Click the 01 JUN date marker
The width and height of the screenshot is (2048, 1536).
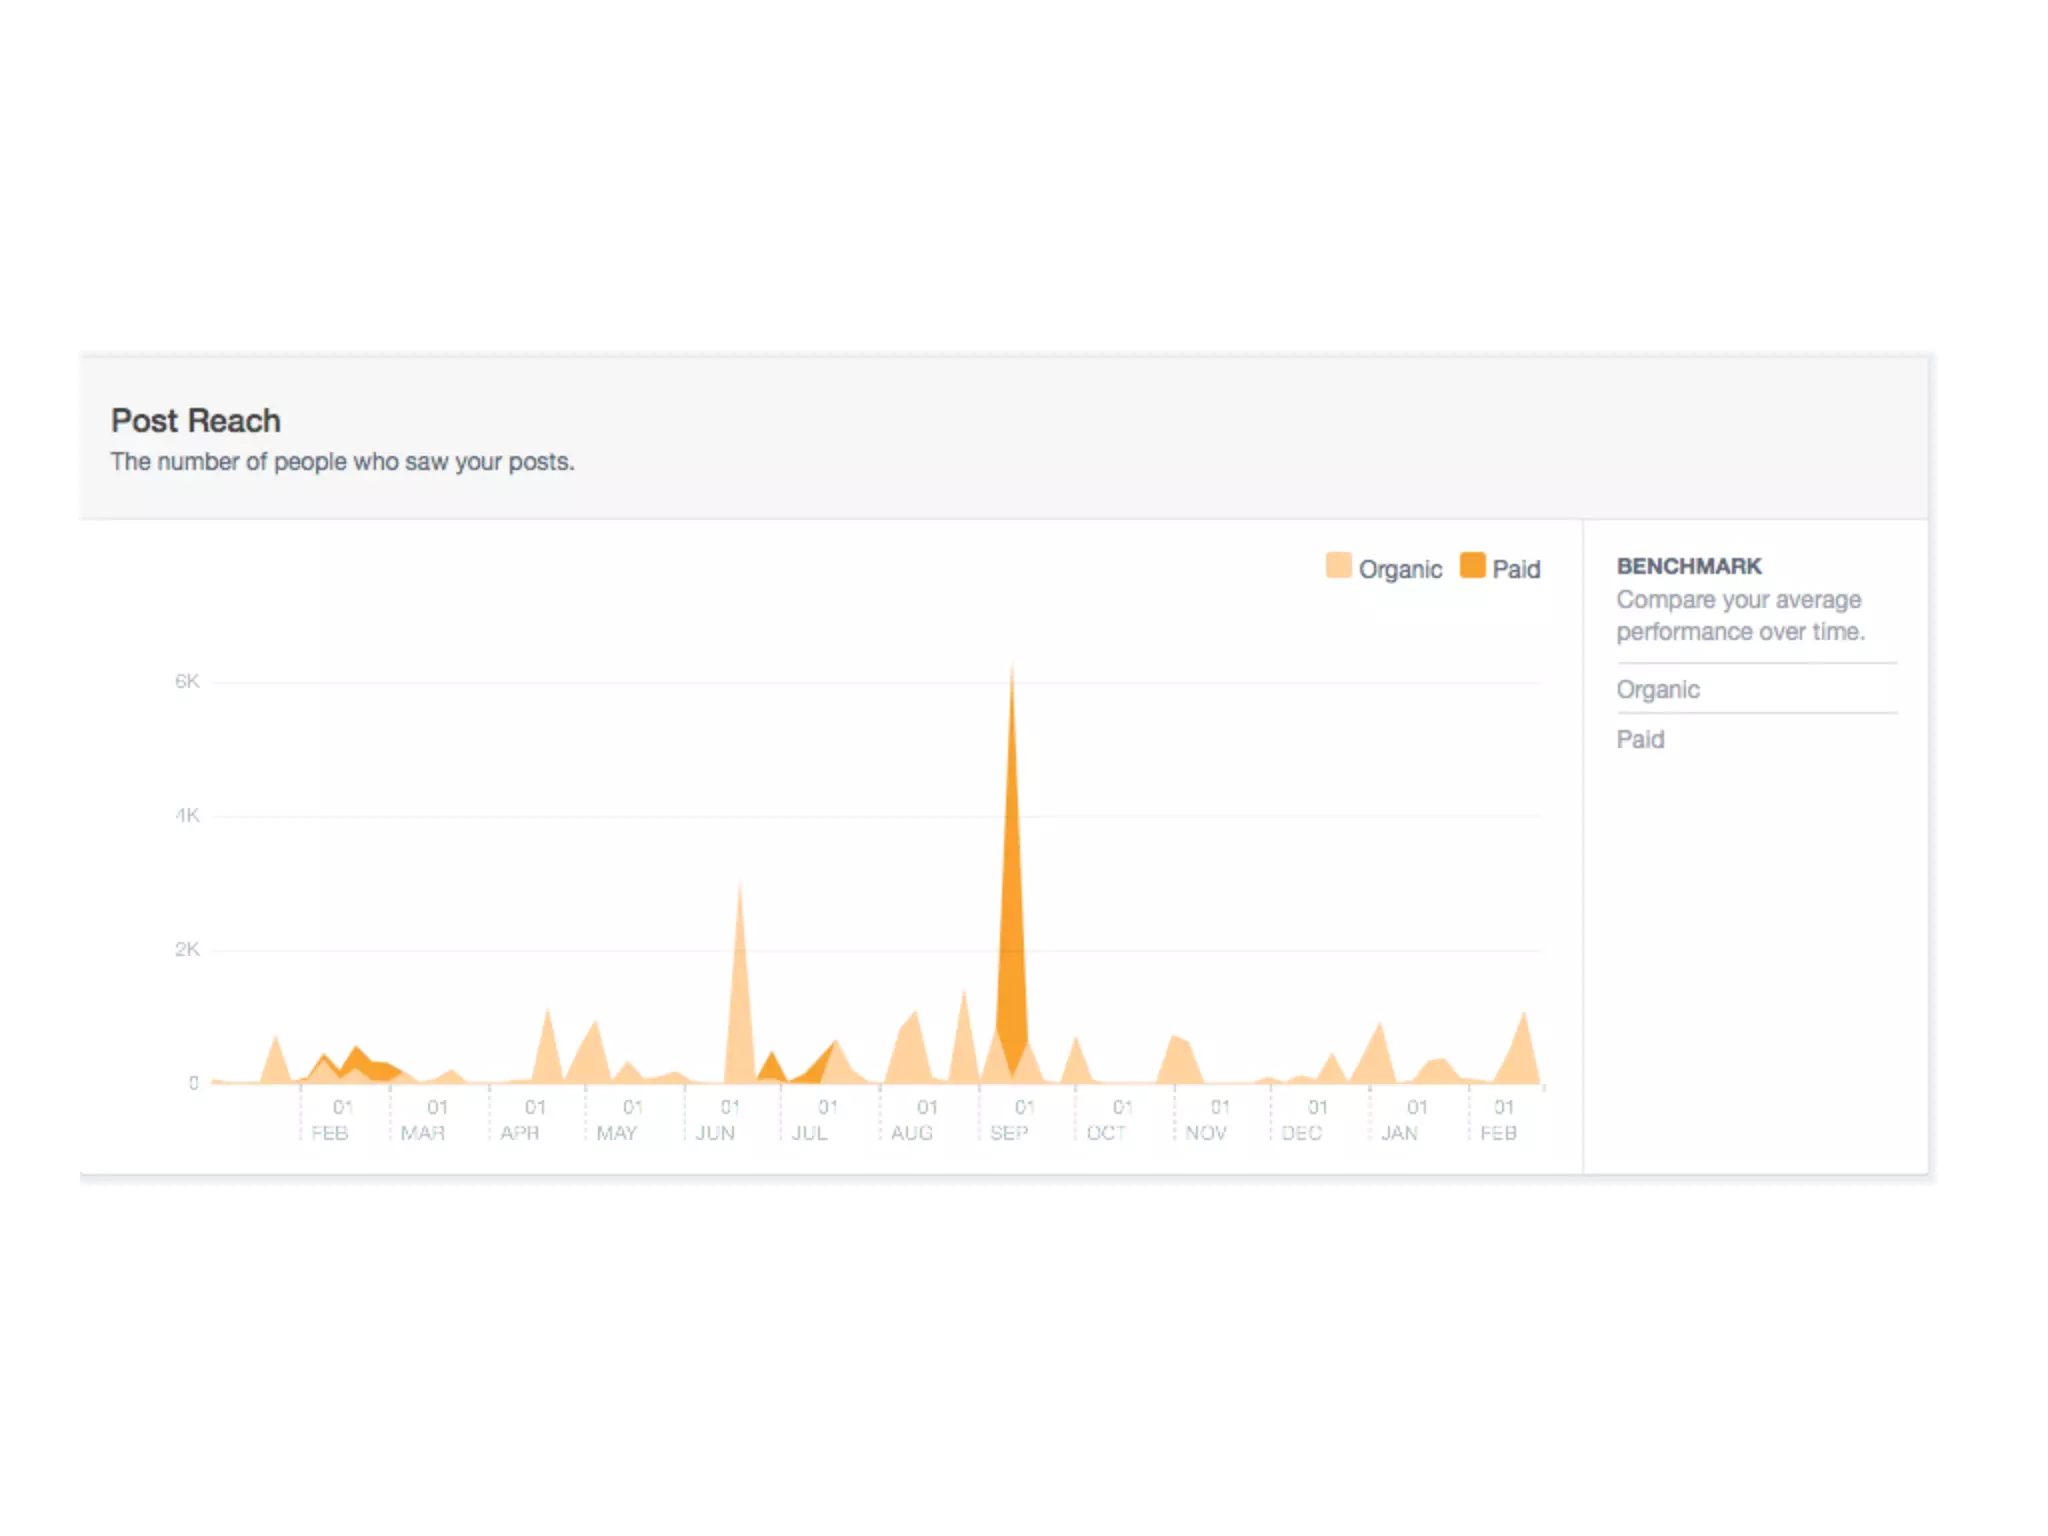[x=716, y=1120]
